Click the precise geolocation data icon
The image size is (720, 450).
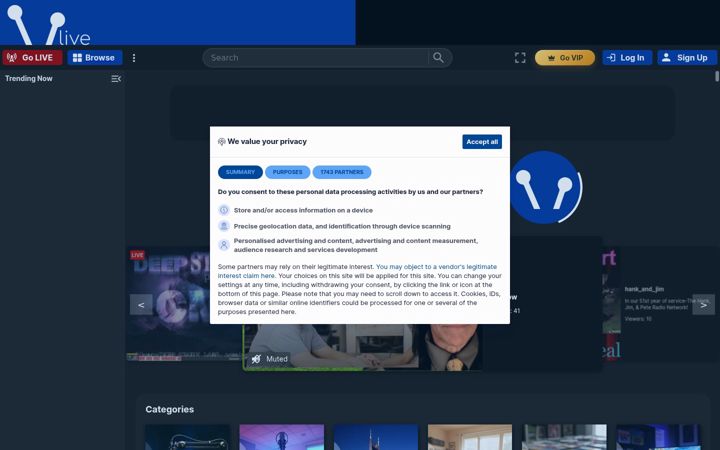click(x=224, y=226)
